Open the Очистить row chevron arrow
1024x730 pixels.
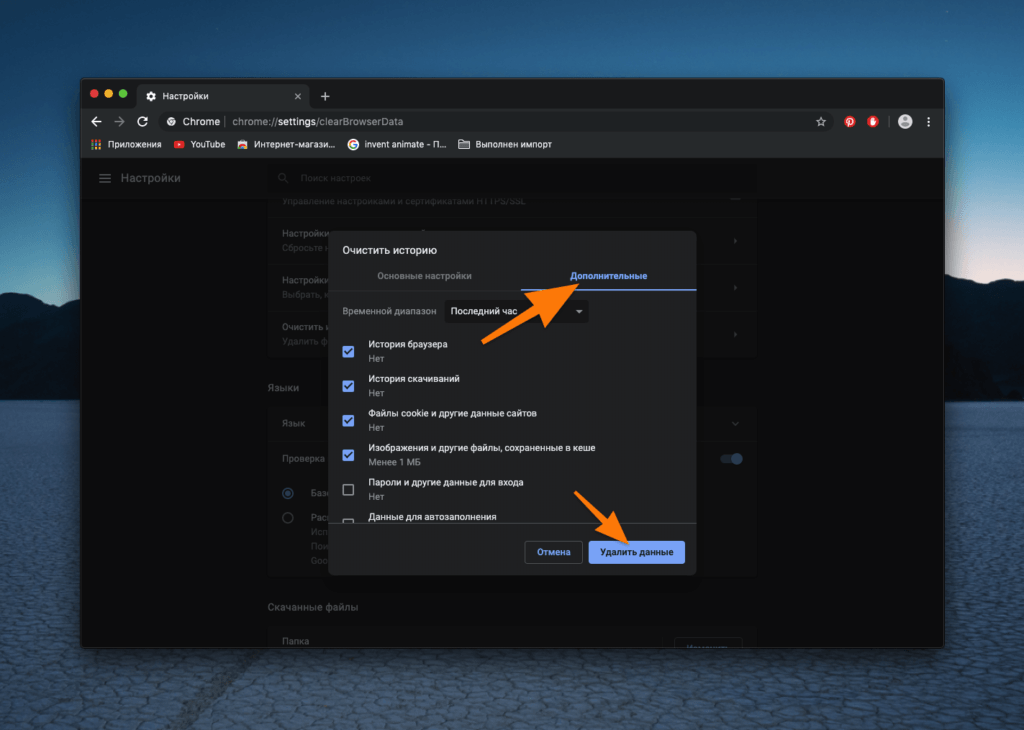coord(735,334)
